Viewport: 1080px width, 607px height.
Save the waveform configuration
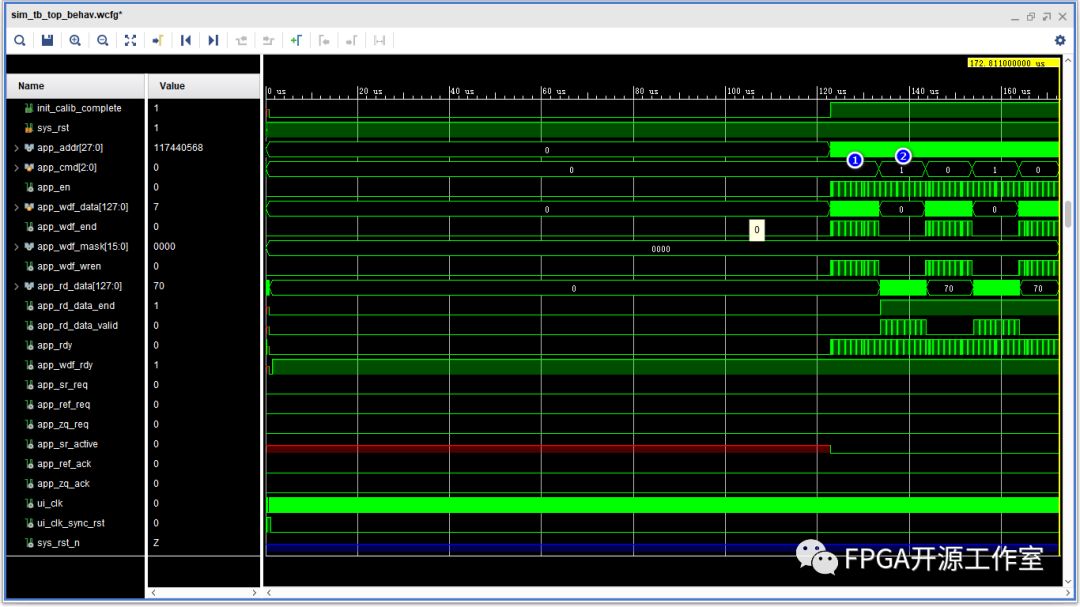point(47,40)
